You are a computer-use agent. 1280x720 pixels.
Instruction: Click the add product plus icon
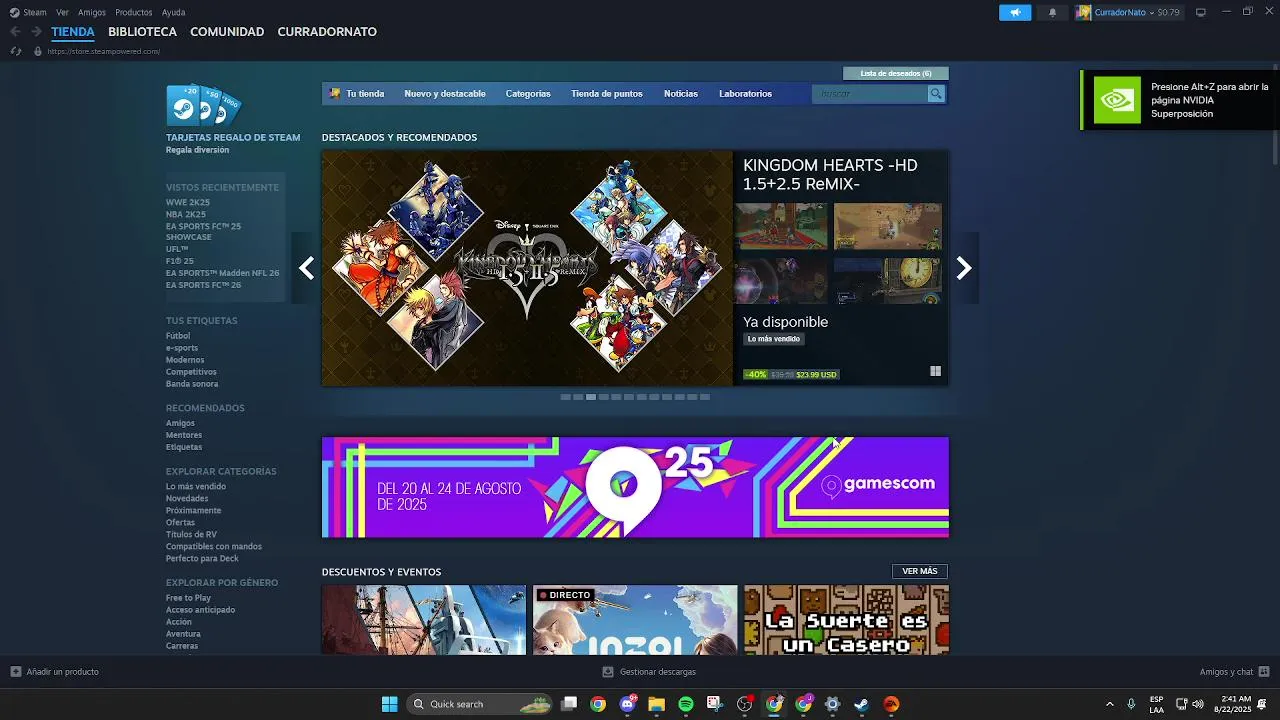click(x=15, y=672)
